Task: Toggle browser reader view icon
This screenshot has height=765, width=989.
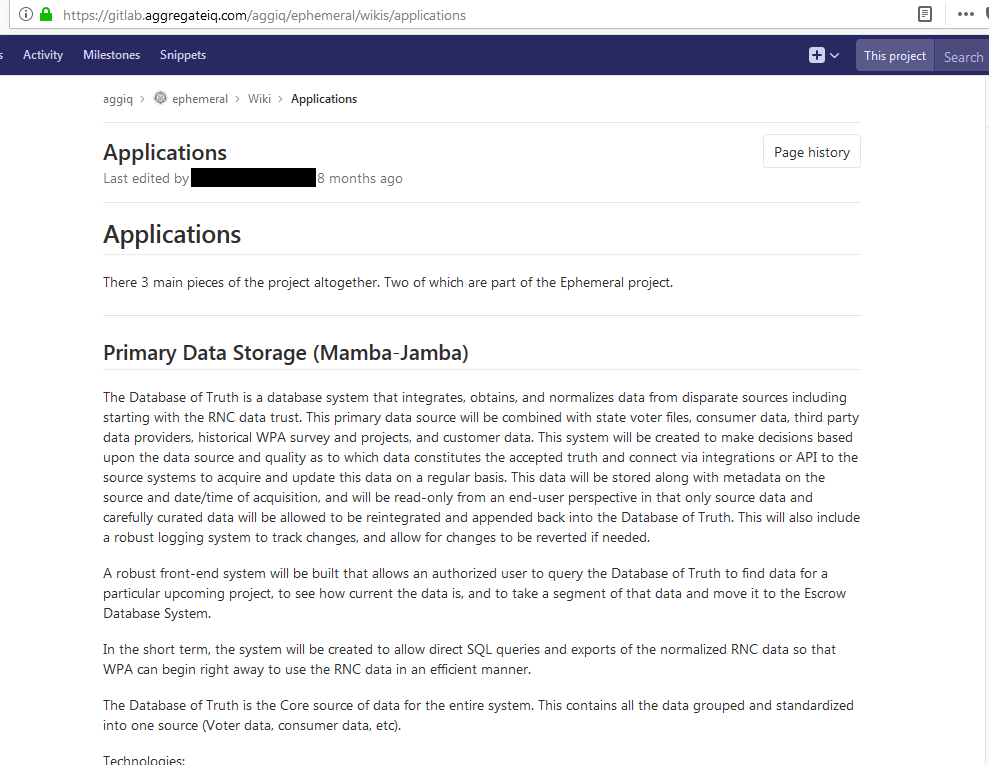Action: coord(925,15)
